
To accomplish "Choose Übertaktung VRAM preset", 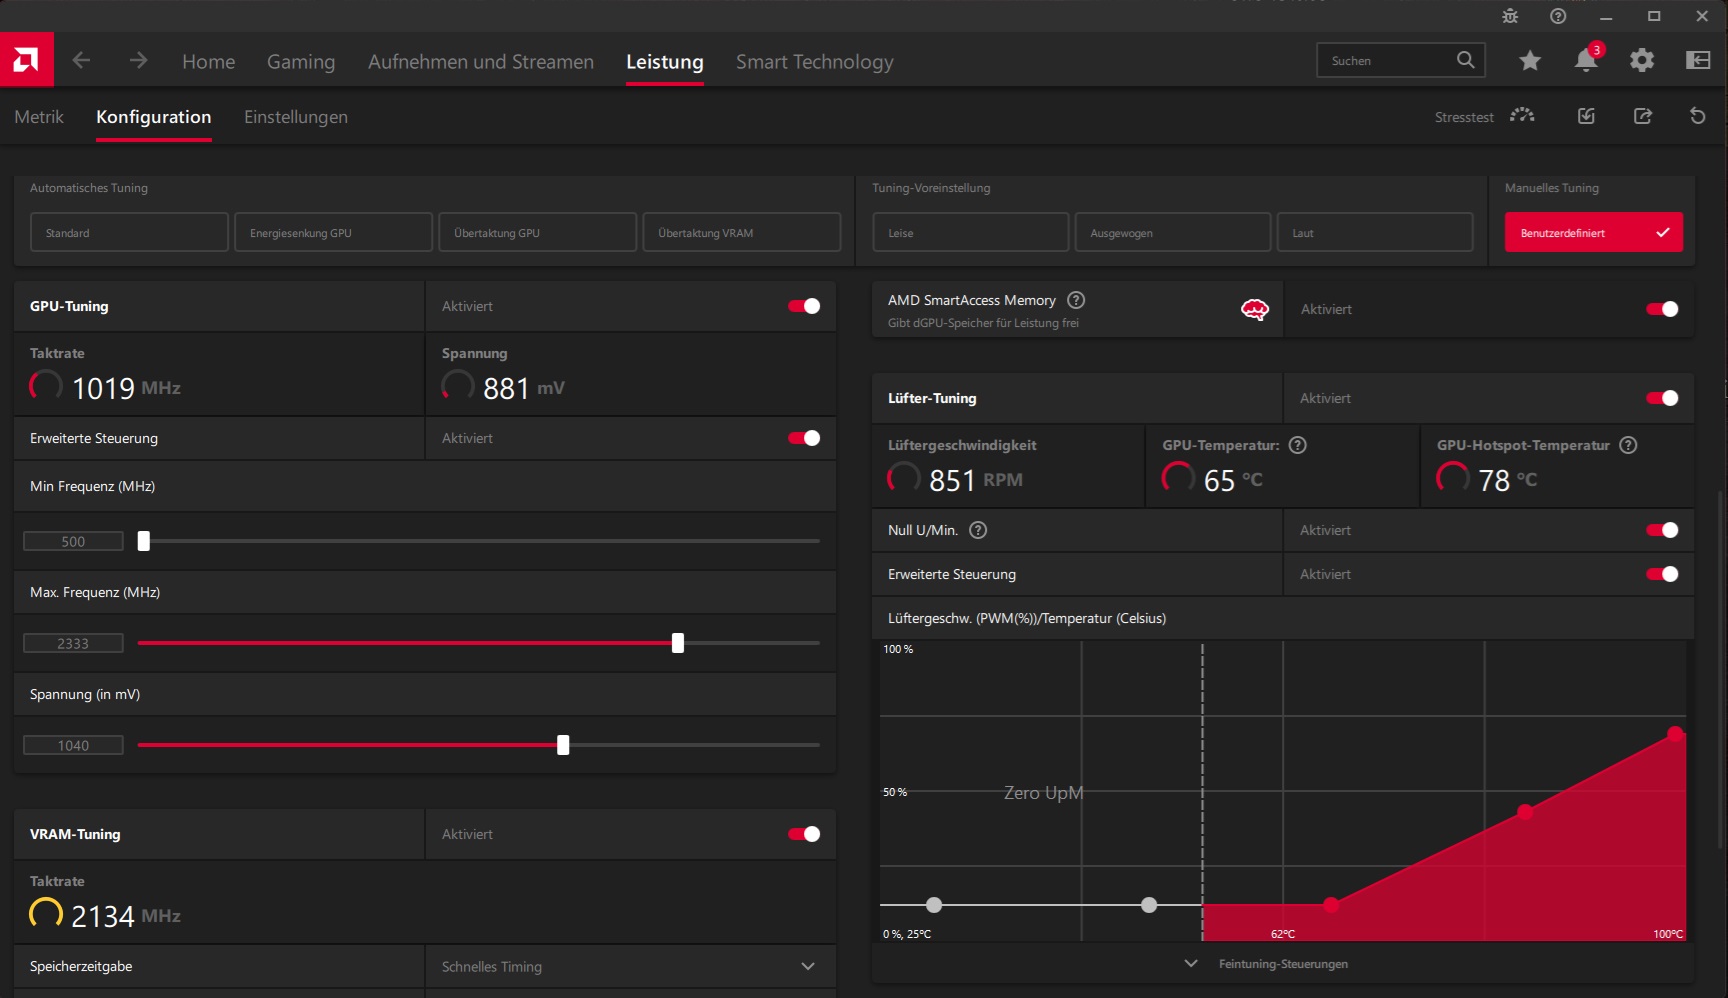I will [x=741, y=232].
